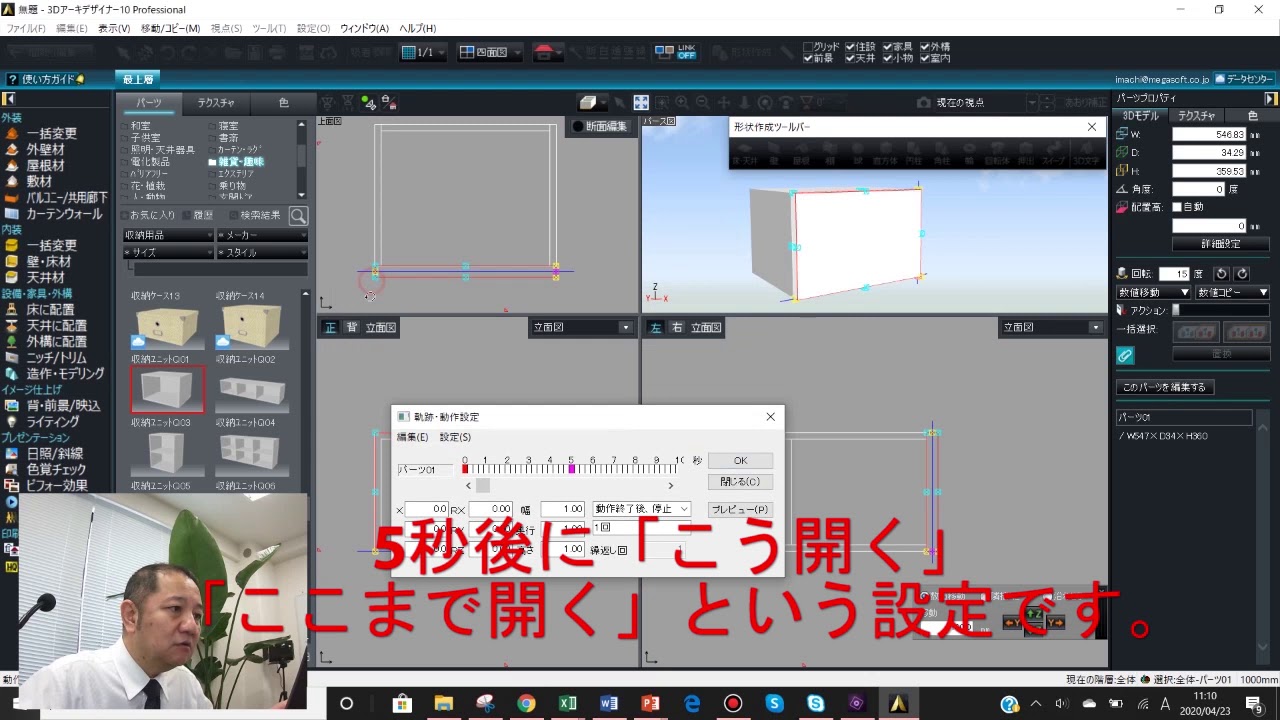Toggle the 住設 checkbox
This screenshot has width=1280, height=720.
pos(850,47)
